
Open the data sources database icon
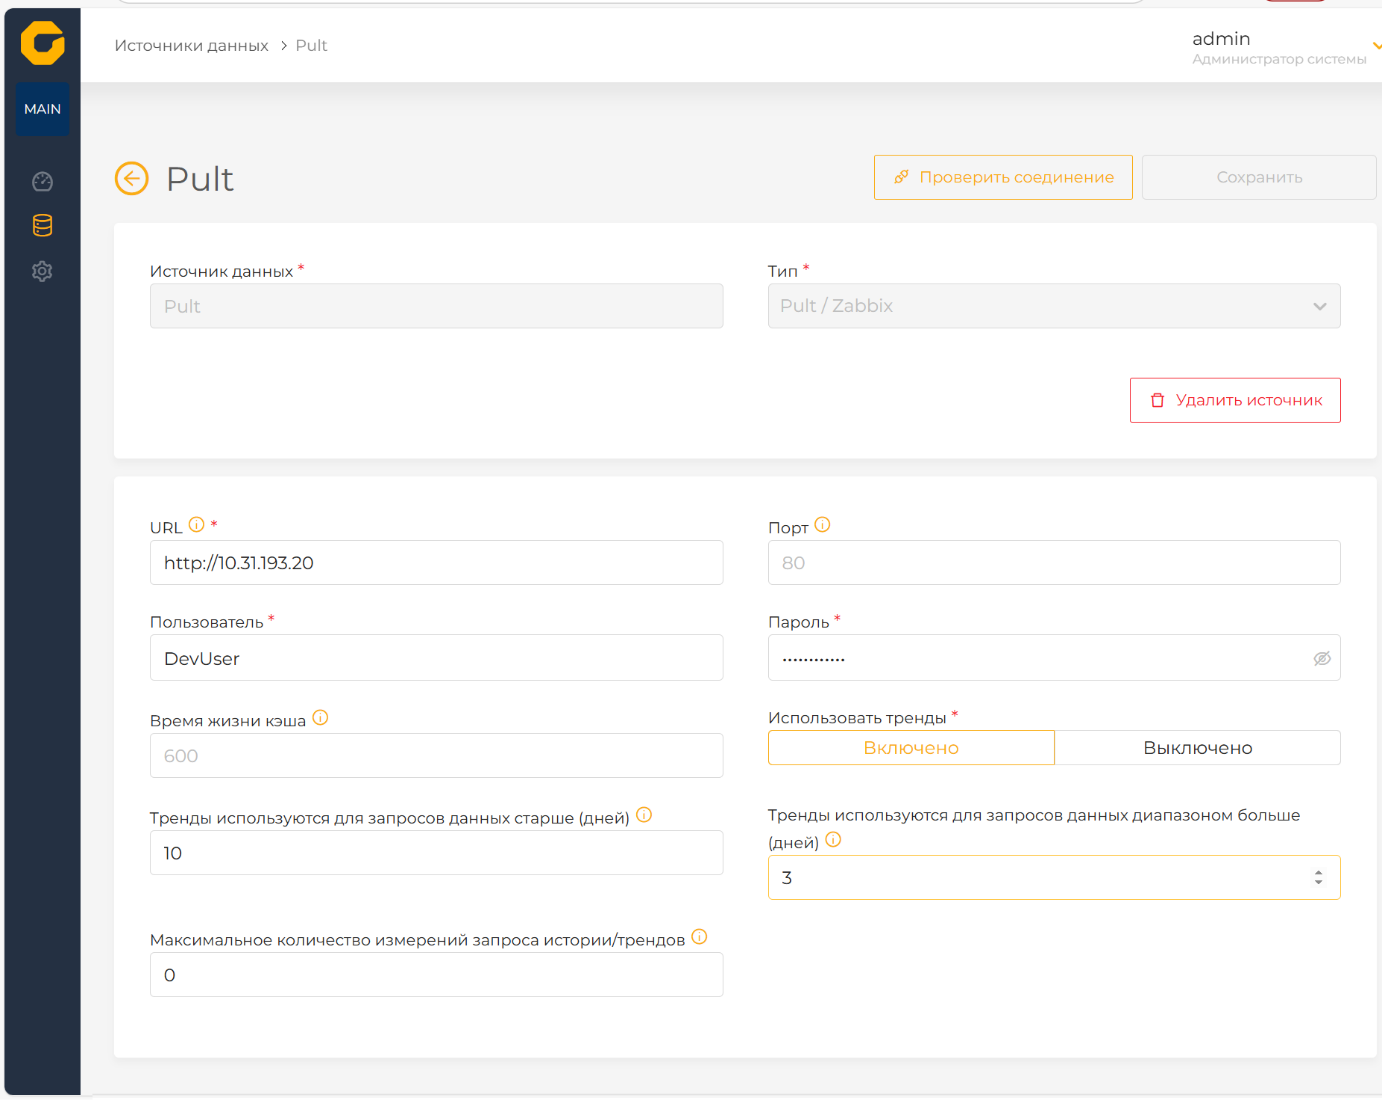pos(42,225)
